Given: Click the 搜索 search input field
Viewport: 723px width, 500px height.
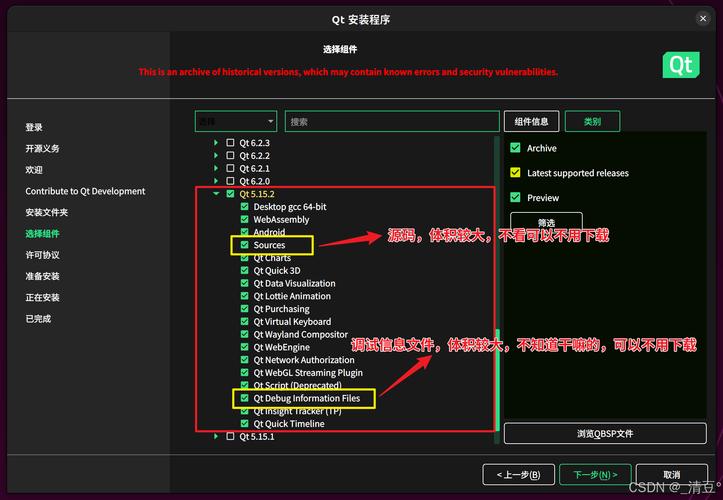Looking at the screenshot, I should 392,122.
